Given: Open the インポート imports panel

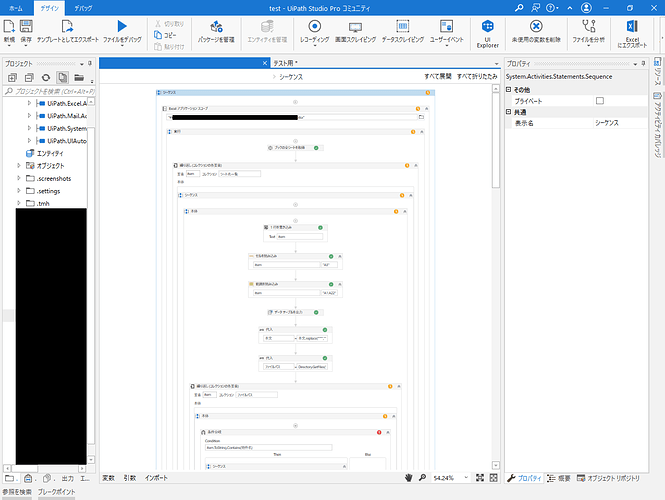Looking at the screenshot, I should tap(156, 478).
